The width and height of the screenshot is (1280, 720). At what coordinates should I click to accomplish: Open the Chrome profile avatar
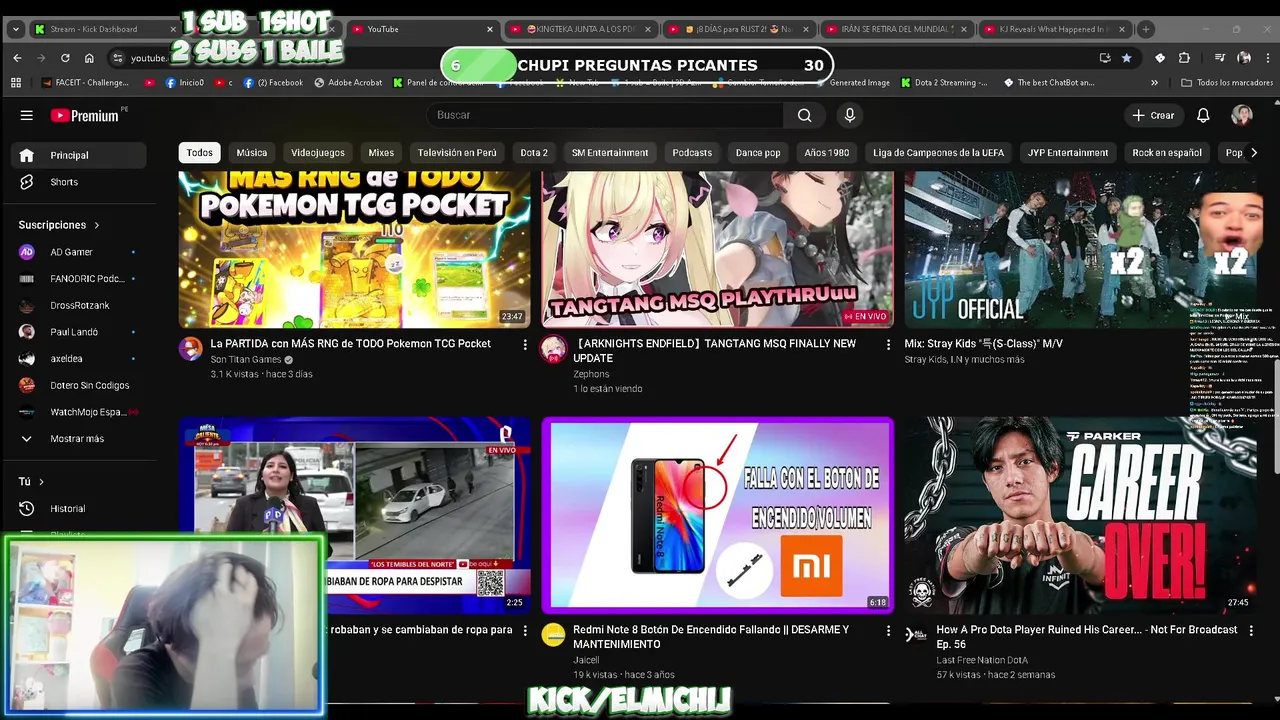(x=1244, y=58)
